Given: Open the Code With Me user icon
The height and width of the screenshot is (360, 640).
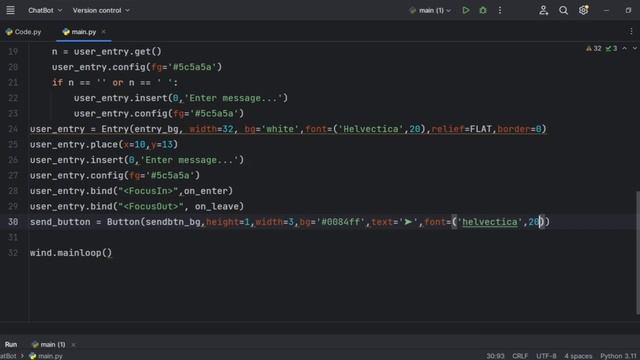Looking at the screenshot, I should point(543,10).
